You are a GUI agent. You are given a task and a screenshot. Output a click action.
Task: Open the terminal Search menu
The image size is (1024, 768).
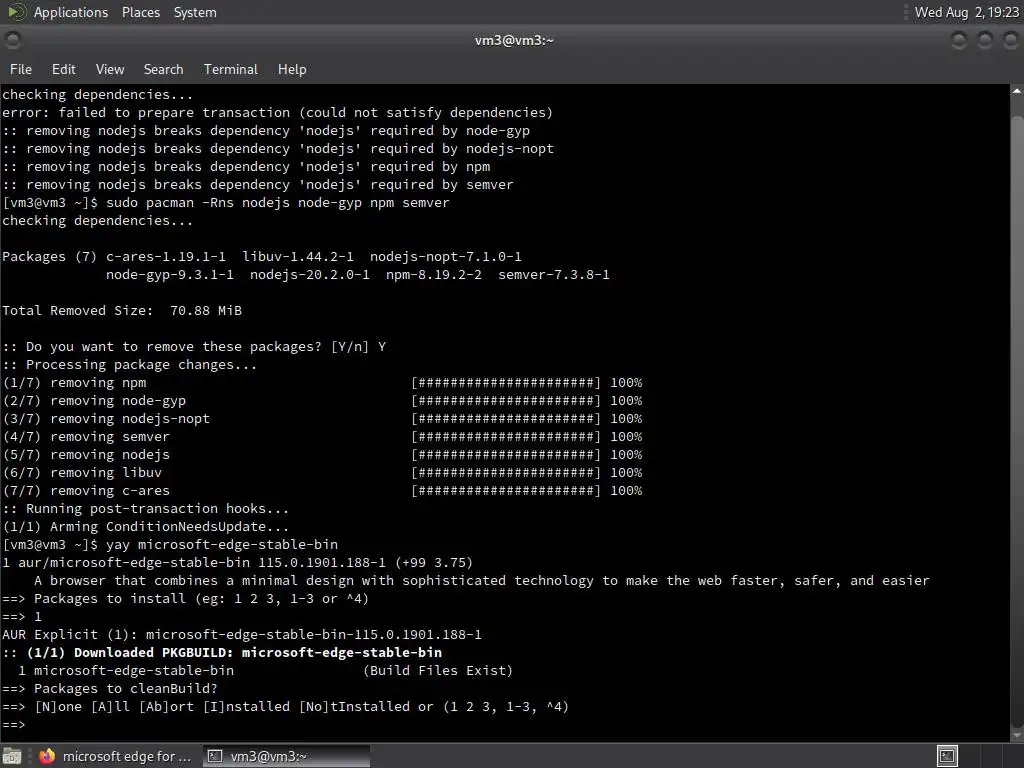tap(163, 69)
